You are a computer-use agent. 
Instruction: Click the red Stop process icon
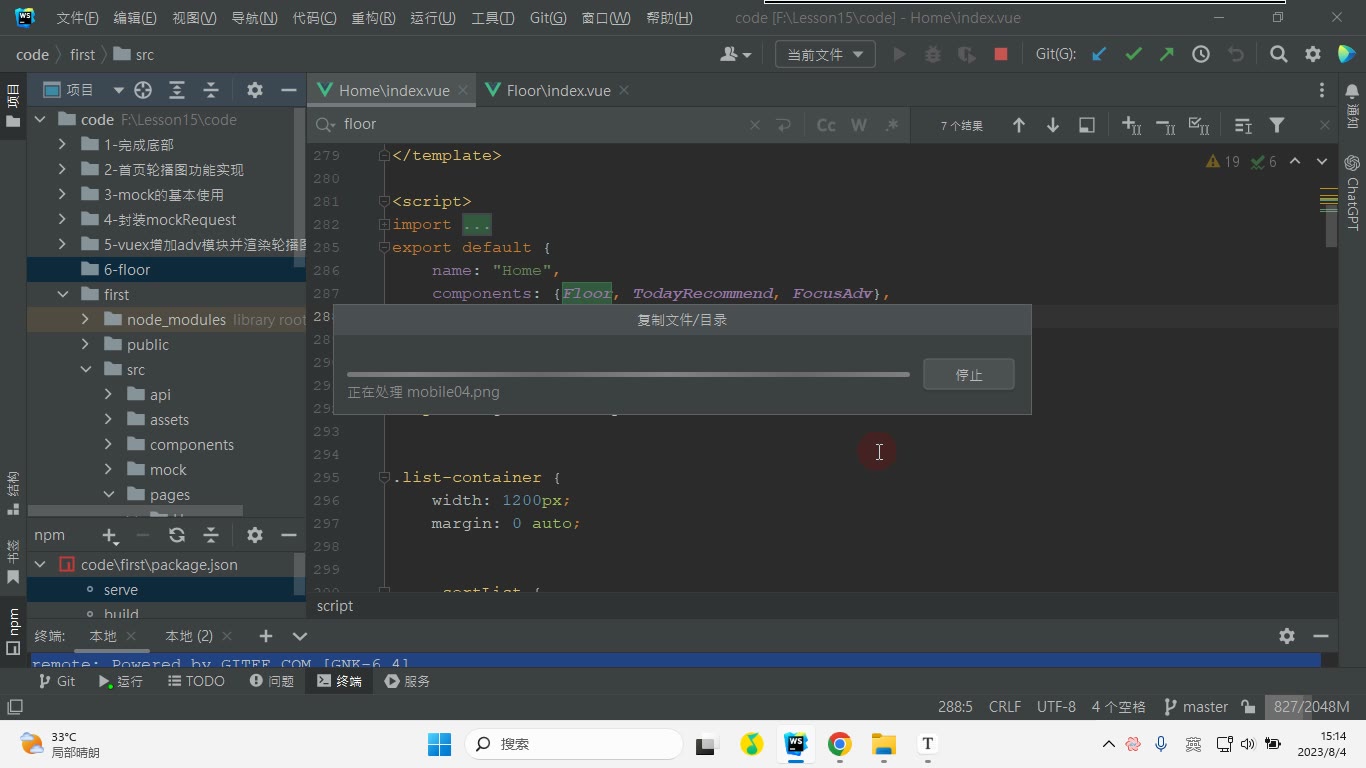pos(1001,55)
